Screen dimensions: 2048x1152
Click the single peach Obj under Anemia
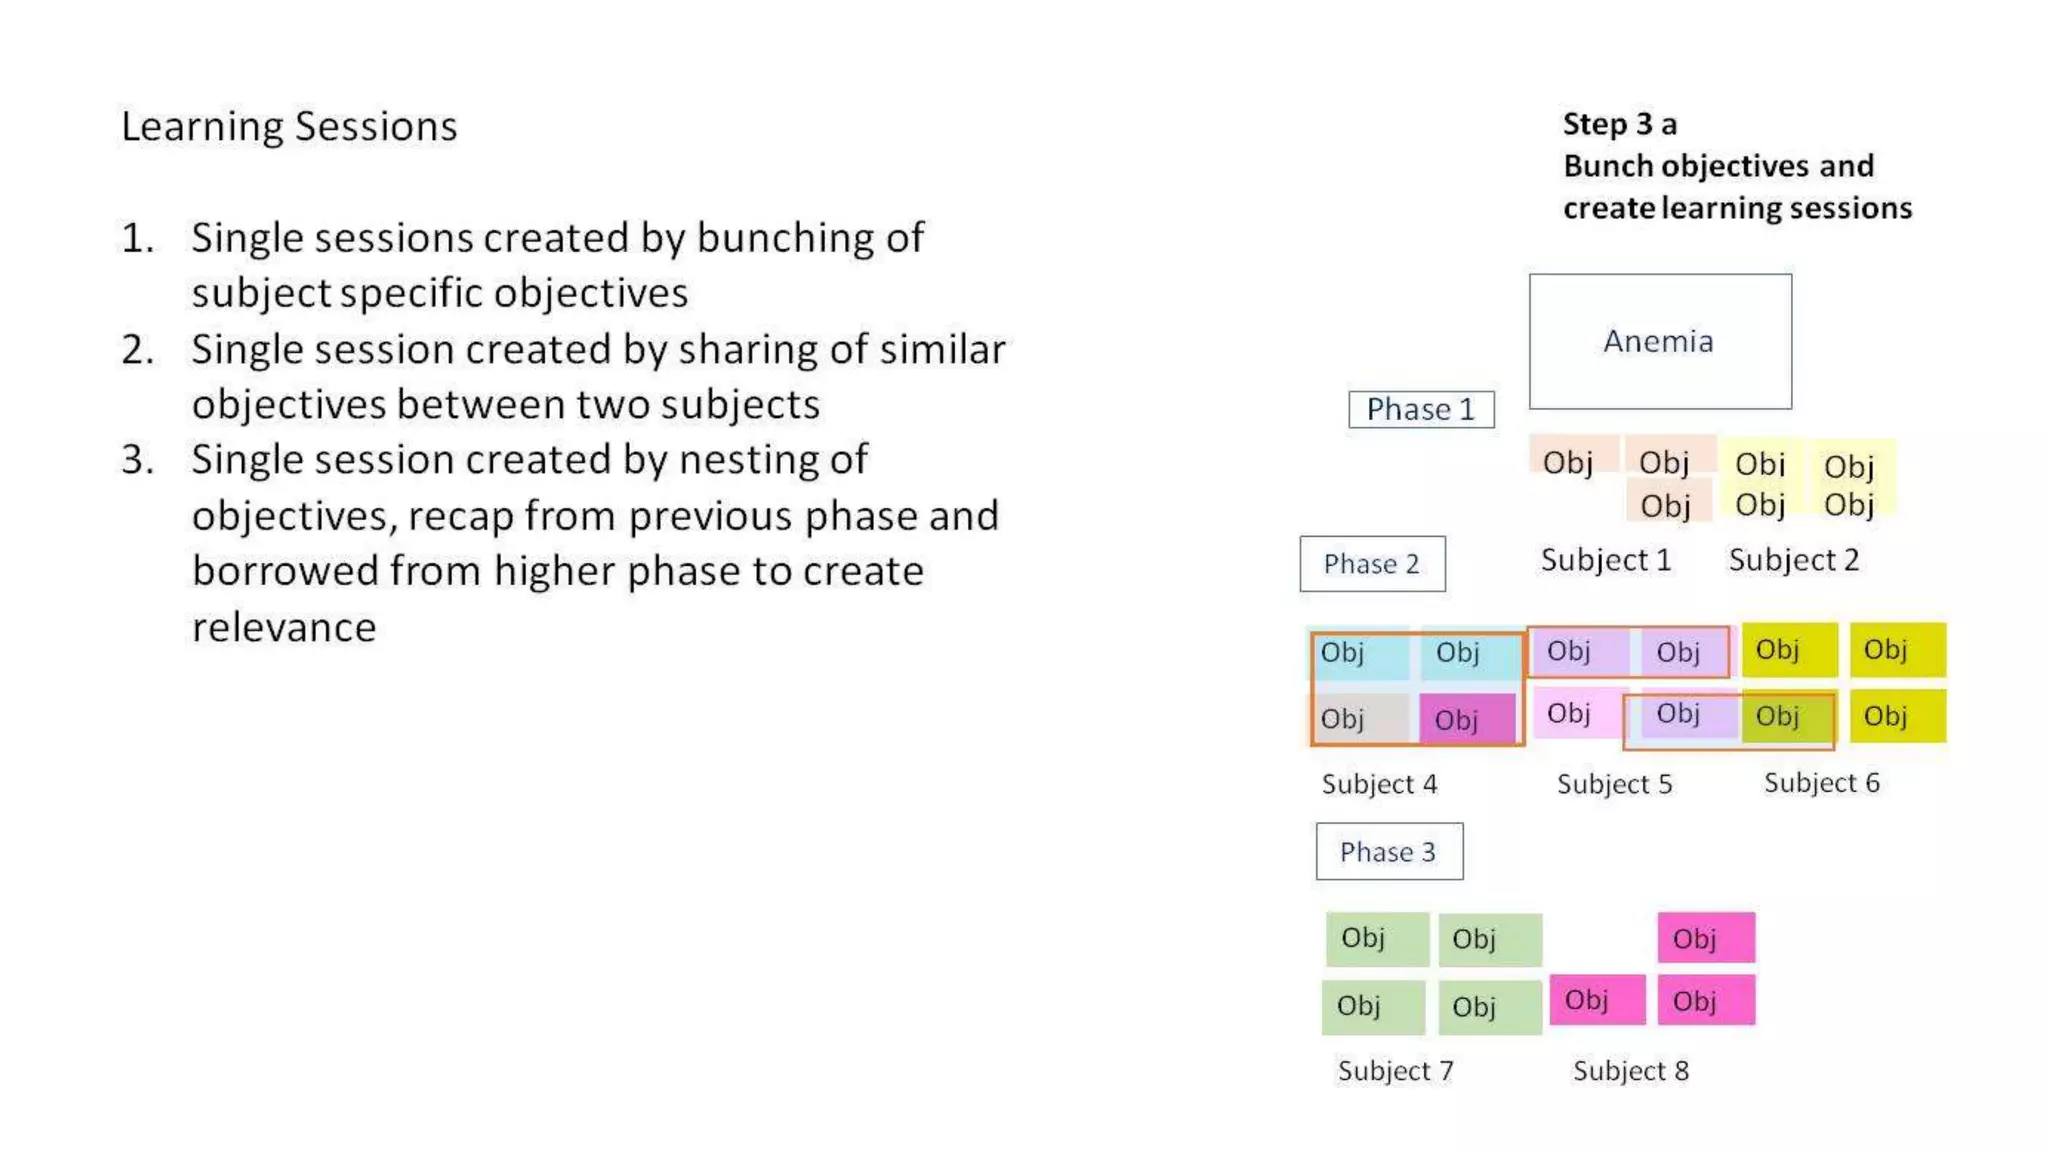[x=1574, y=455]
